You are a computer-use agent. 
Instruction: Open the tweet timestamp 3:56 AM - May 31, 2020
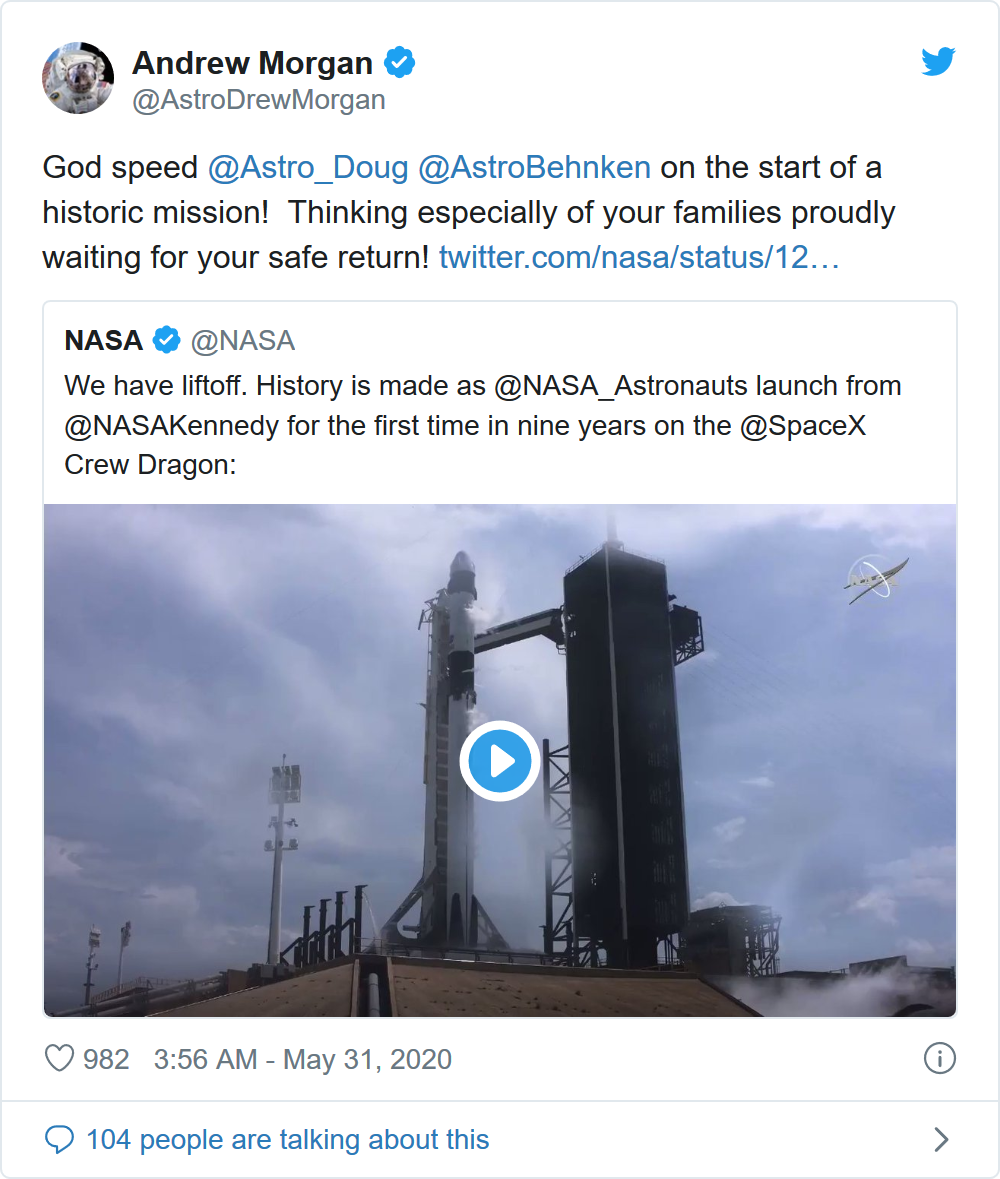(x=302, y=1059)
